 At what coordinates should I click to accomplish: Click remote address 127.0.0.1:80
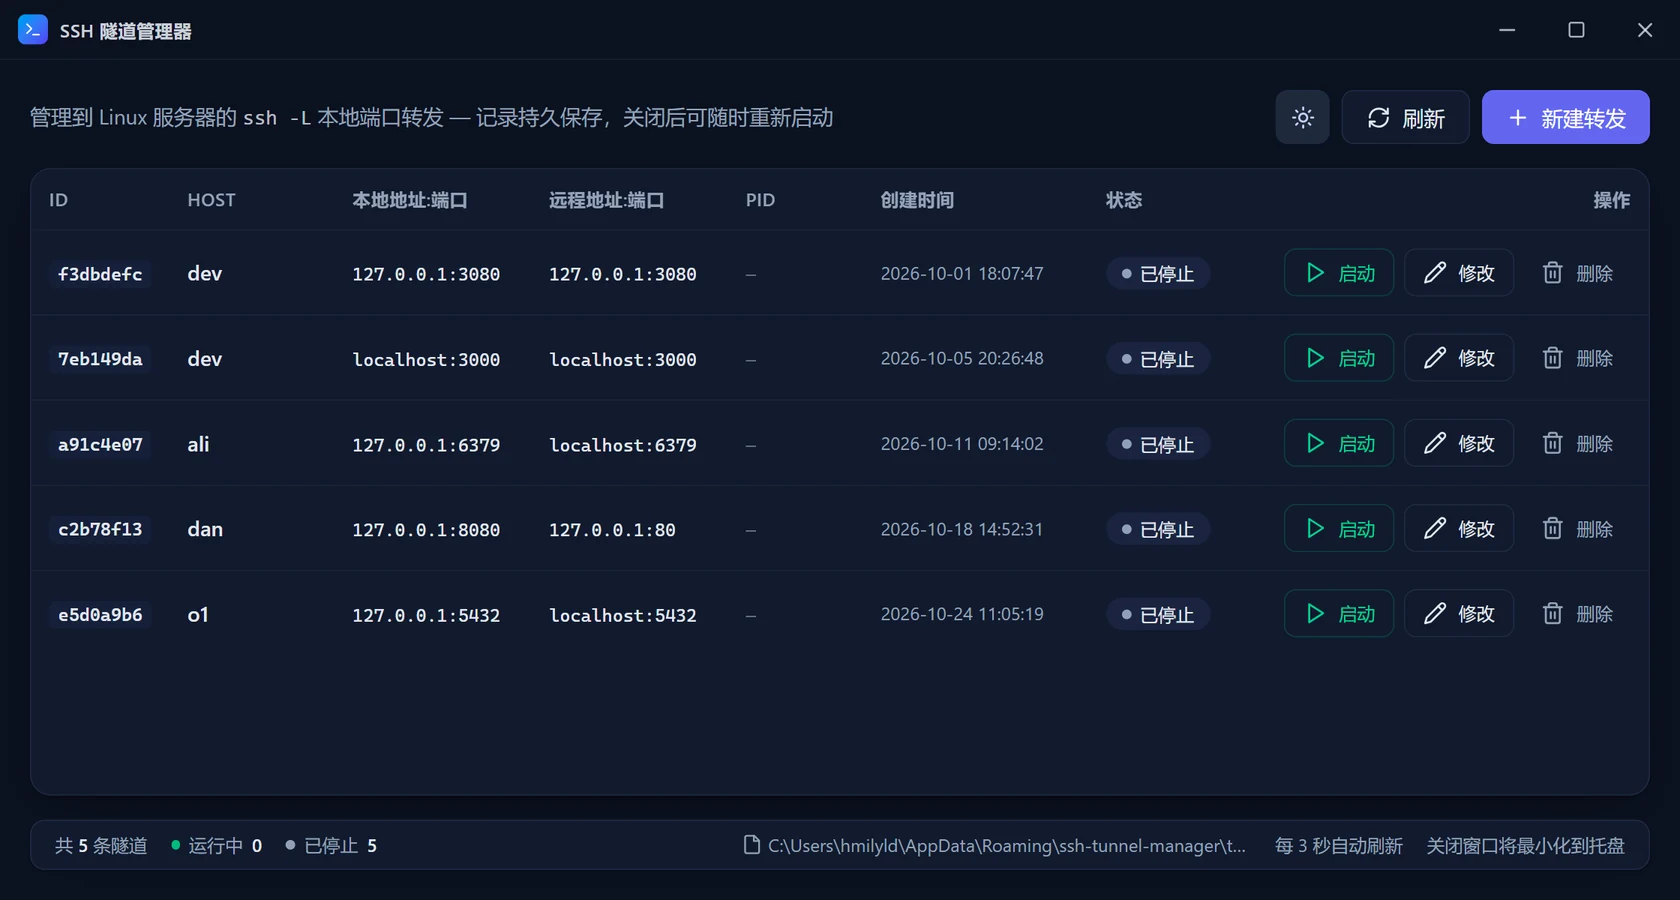tap(612, 530)
